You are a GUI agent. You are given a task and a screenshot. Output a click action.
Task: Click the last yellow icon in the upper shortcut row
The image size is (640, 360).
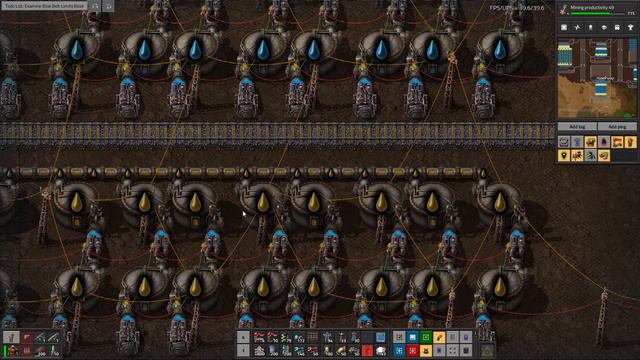631,142
